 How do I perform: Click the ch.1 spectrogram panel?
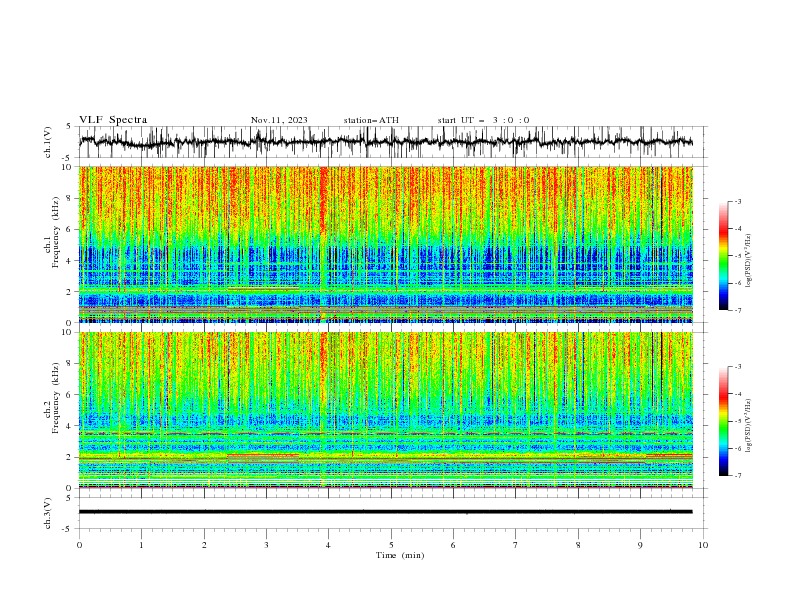click(x=385, y=244)
